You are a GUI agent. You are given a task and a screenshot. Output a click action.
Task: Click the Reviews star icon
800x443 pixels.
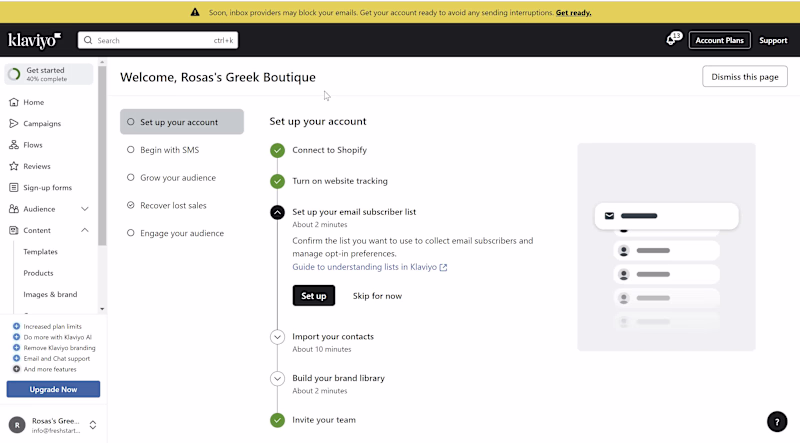tap(14, 166)
